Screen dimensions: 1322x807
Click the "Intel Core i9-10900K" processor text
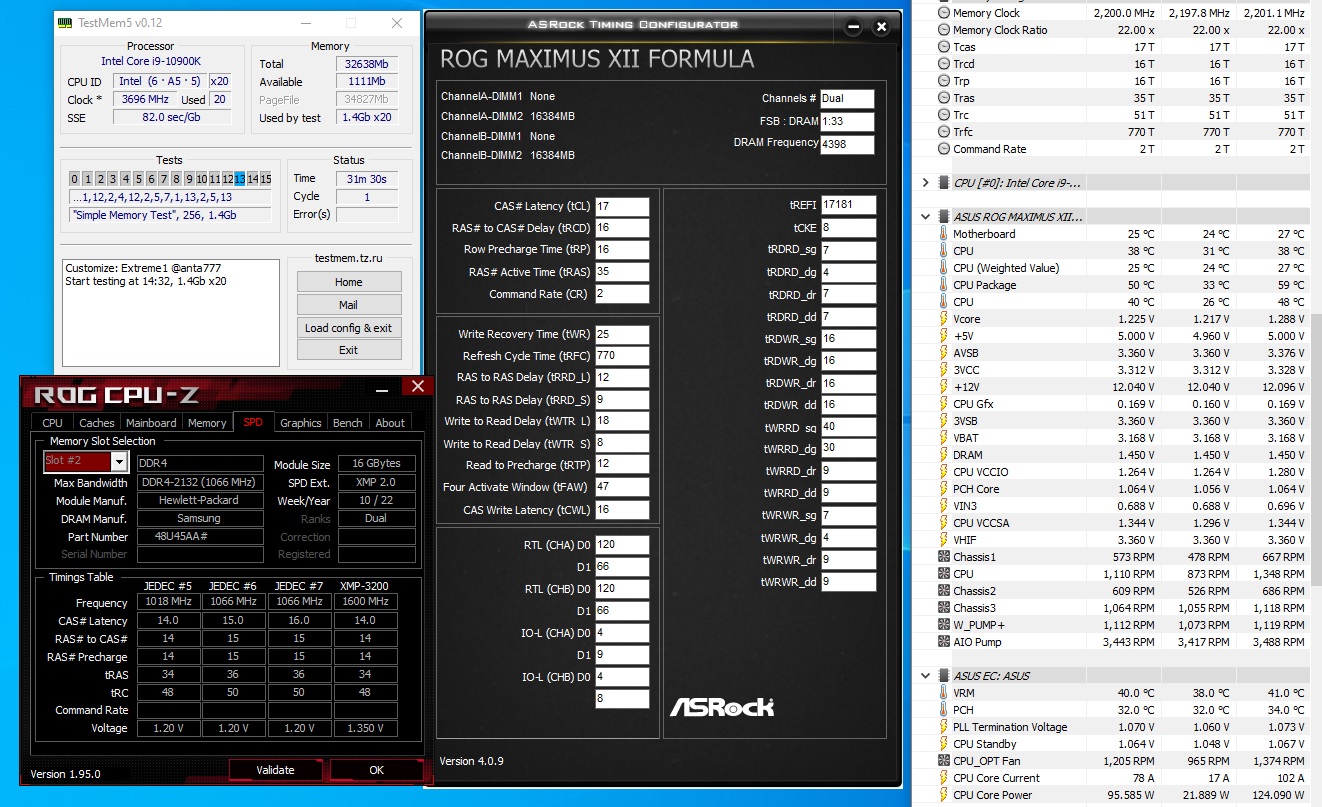150,62
